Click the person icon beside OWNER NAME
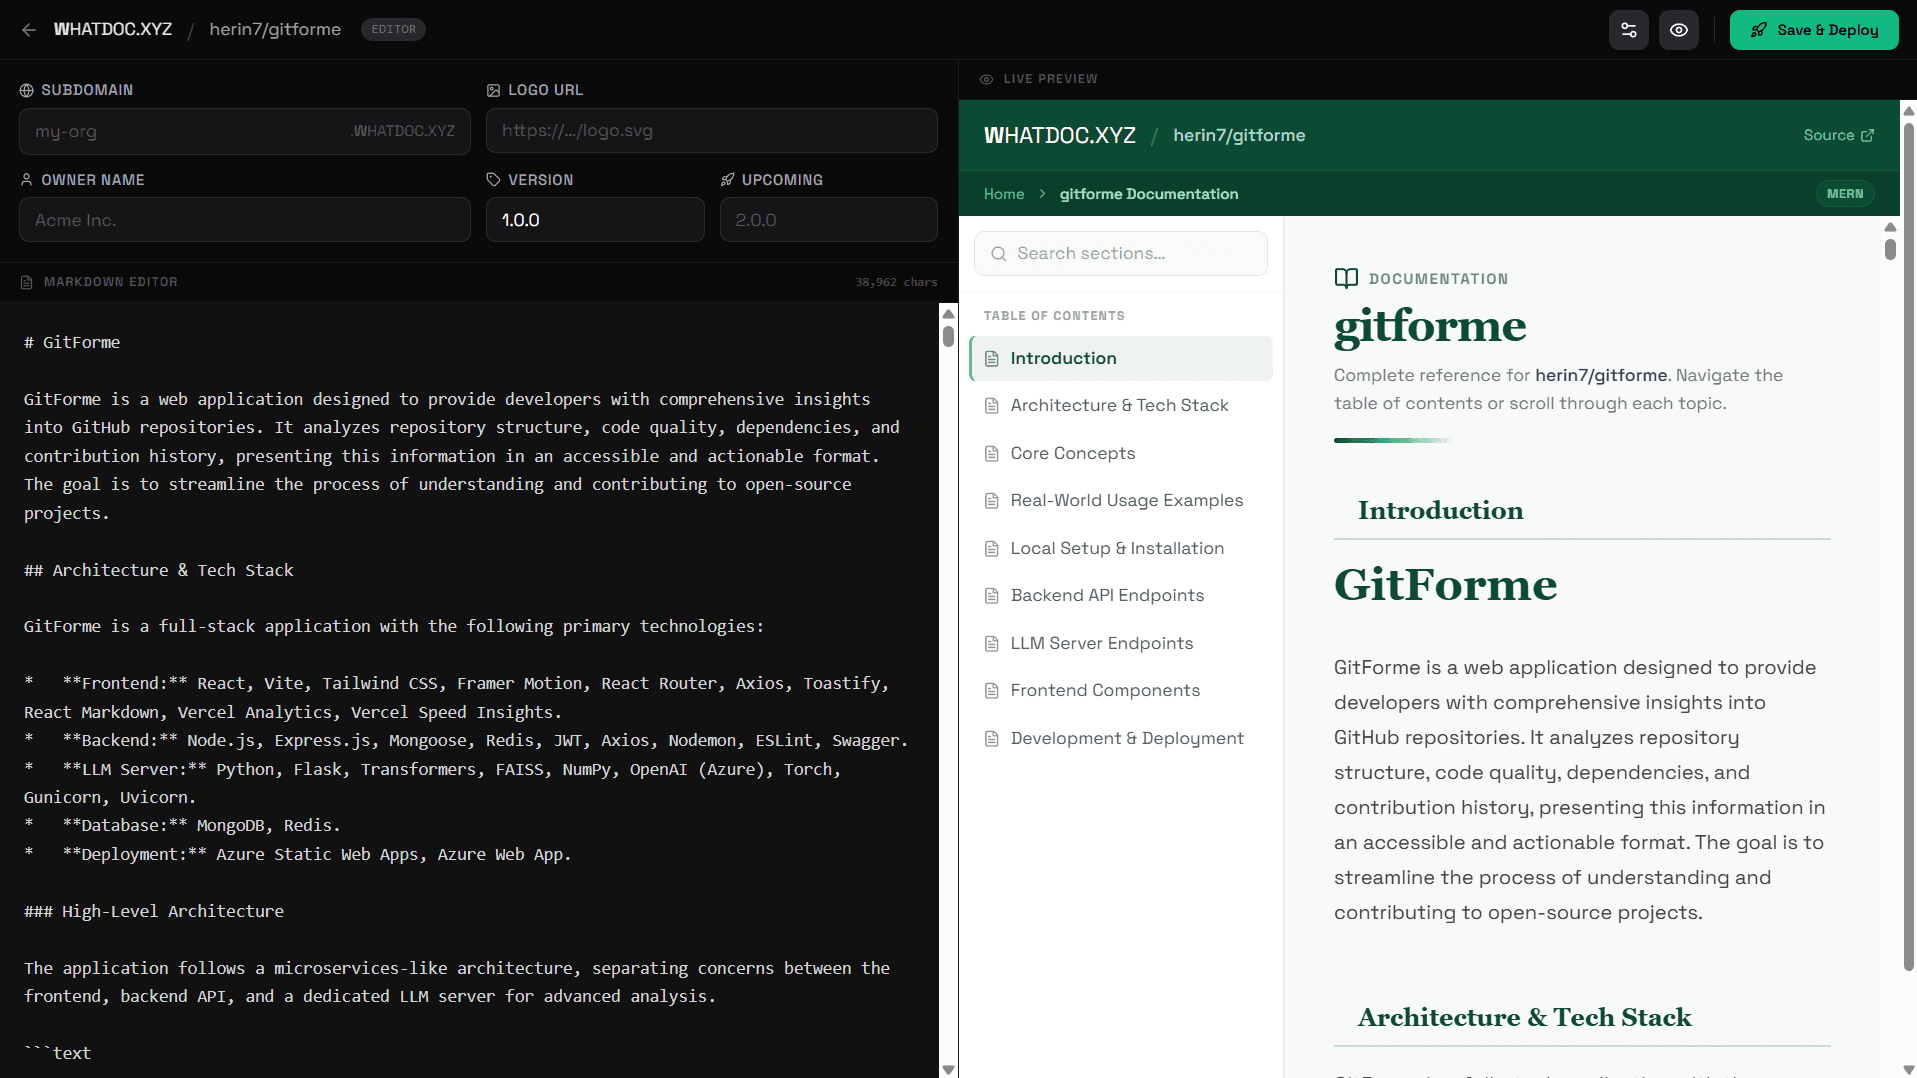Image resolution: width=1917 pixels, height=1078 pixels. 25,180
